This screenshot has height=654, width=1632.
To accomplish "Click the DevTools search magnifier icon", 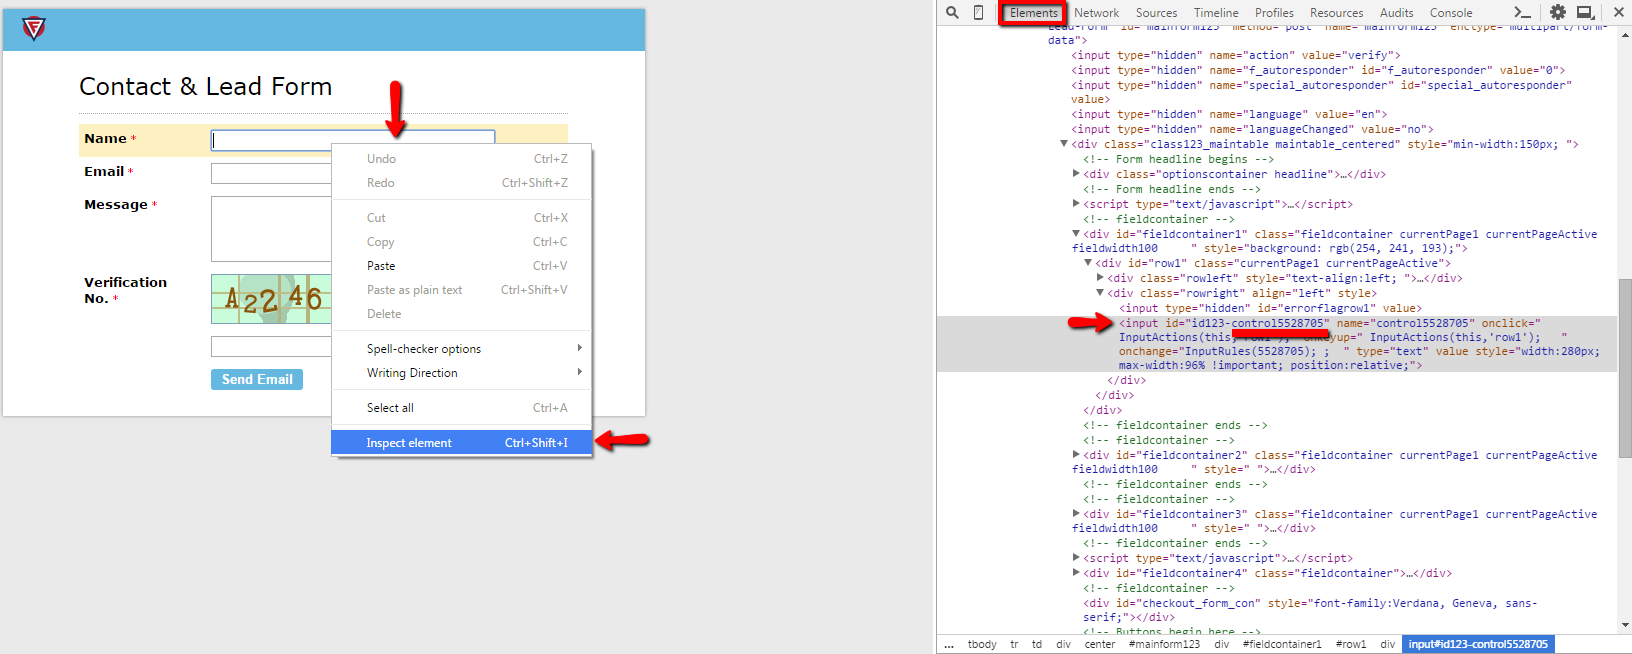I will pos(952,12).
